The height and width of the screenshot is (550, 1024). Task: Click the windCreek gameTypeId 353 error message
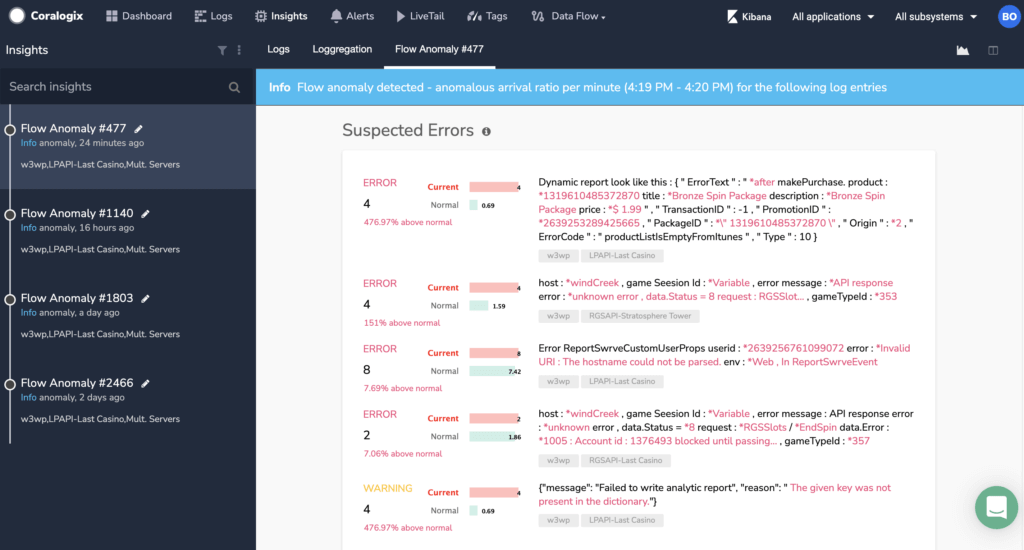pyautogui.click(x=717, y=289)
